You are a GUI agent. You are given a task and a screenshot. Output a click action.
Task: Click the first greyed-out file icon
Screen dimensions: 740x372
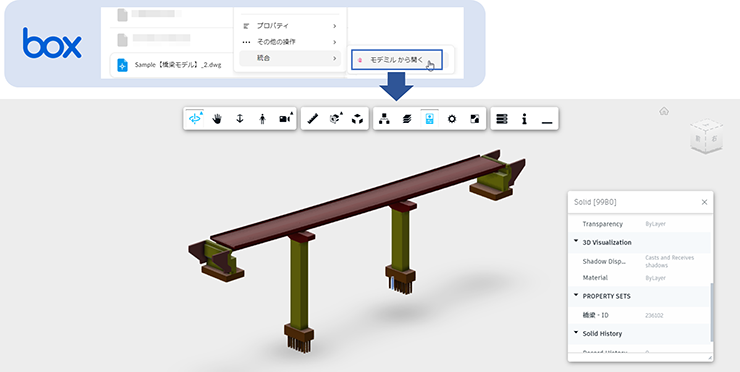coord(122,15)
